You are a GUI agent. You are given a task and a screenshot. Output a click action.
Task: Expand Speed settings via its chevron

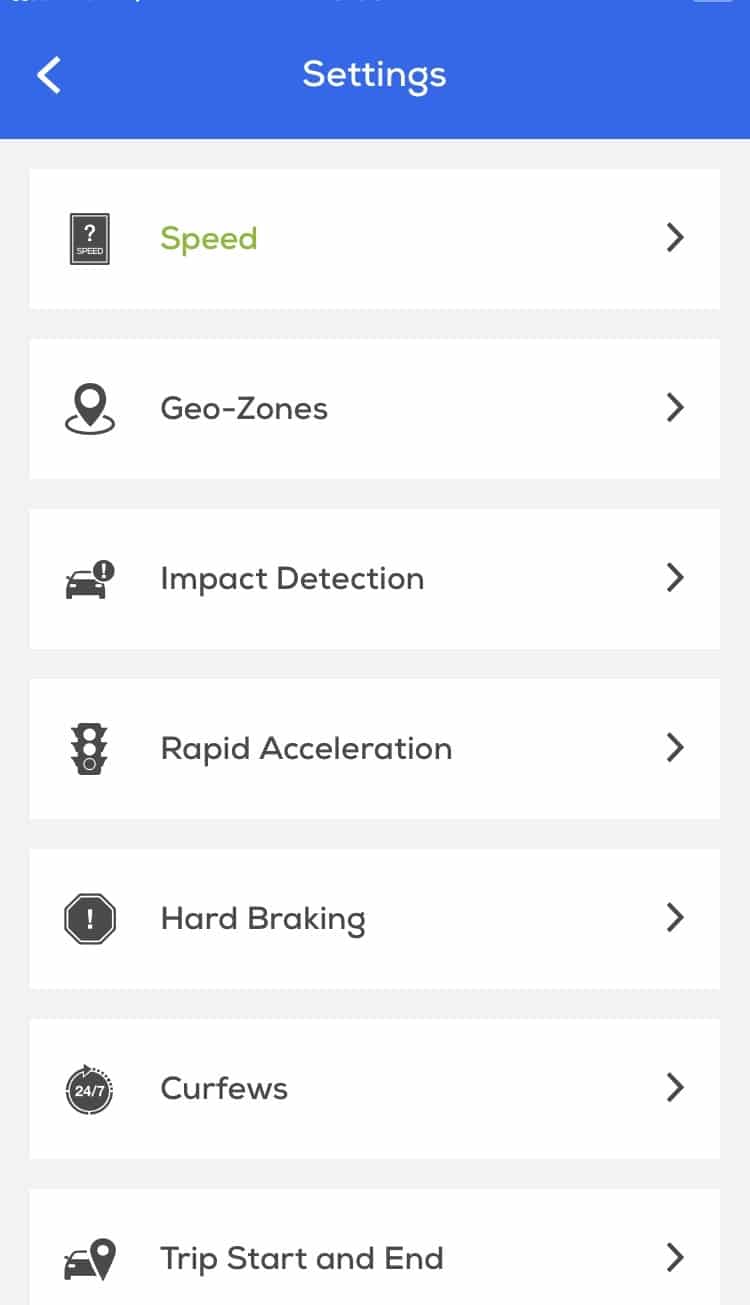[675, 238]
